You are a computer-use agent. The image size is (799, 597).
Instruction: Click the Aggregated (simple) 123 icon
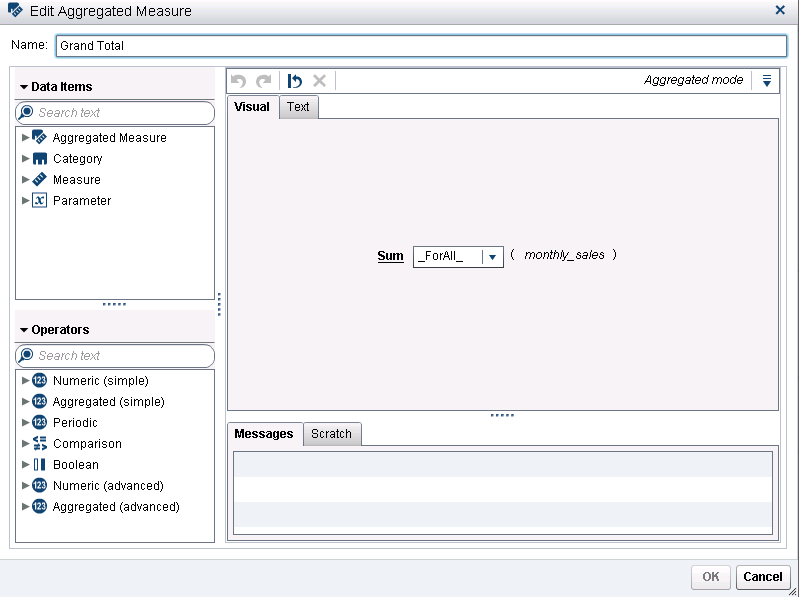(39, 401)
